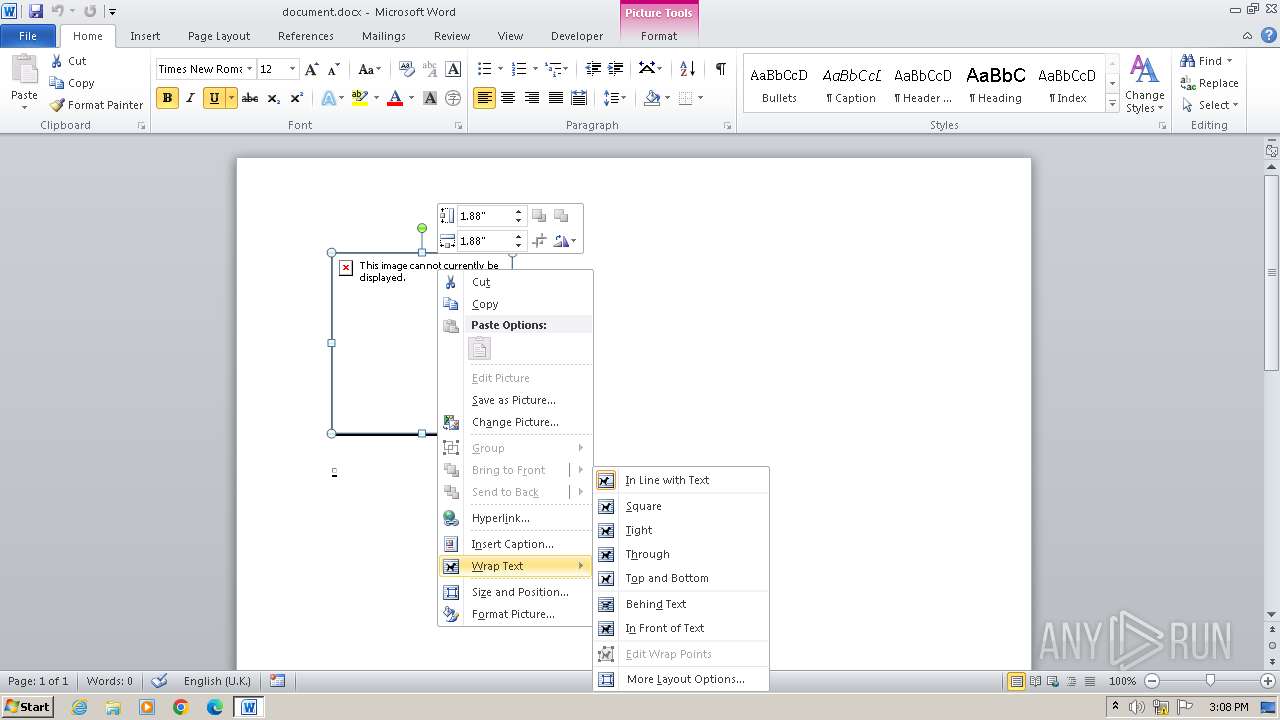Screen dimensions: 1280x720
Task: Click the shape width input field
Action: pos(485,241)
